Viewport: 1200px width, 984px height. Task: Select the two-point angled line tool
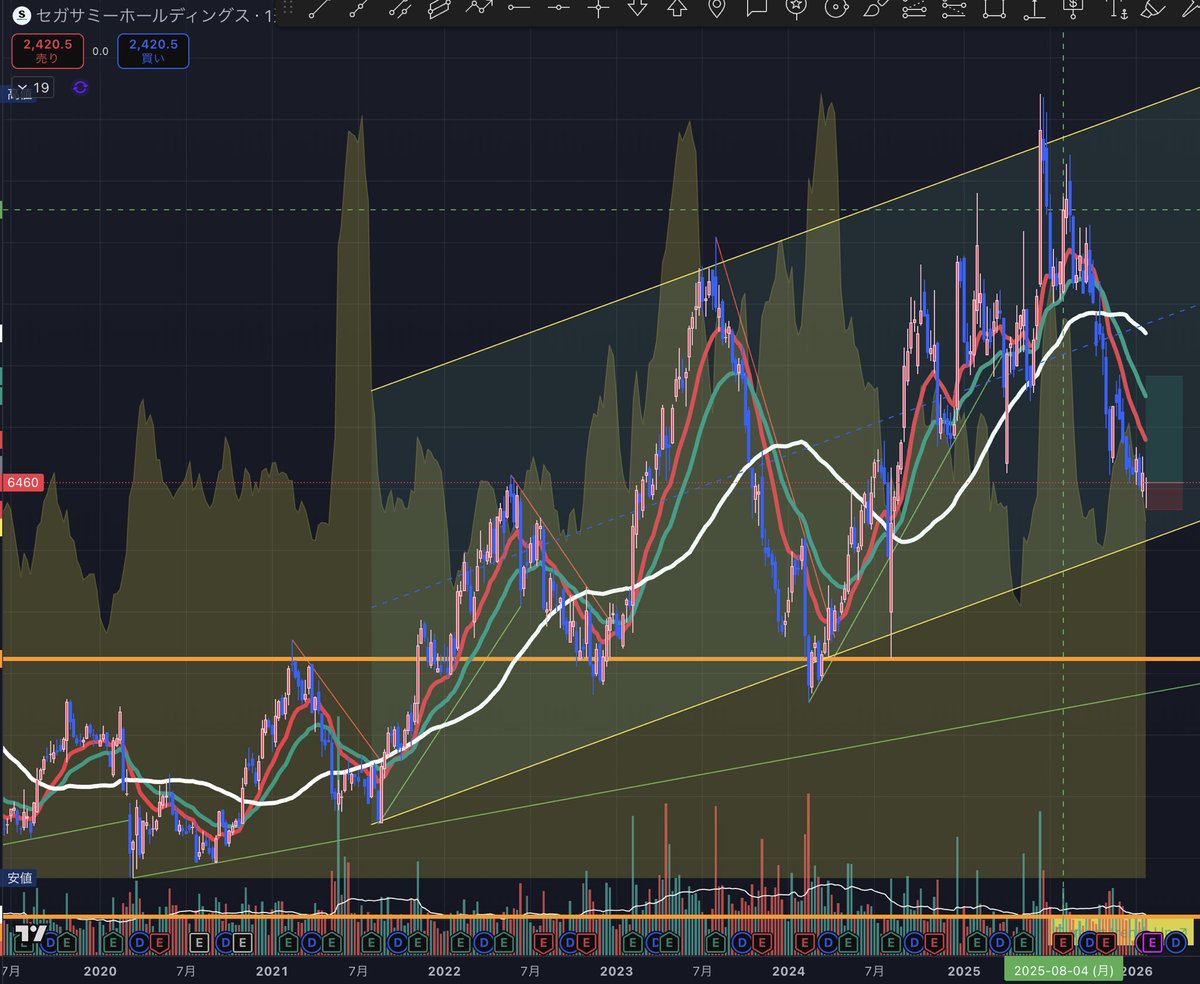click(x=359, y=9)
